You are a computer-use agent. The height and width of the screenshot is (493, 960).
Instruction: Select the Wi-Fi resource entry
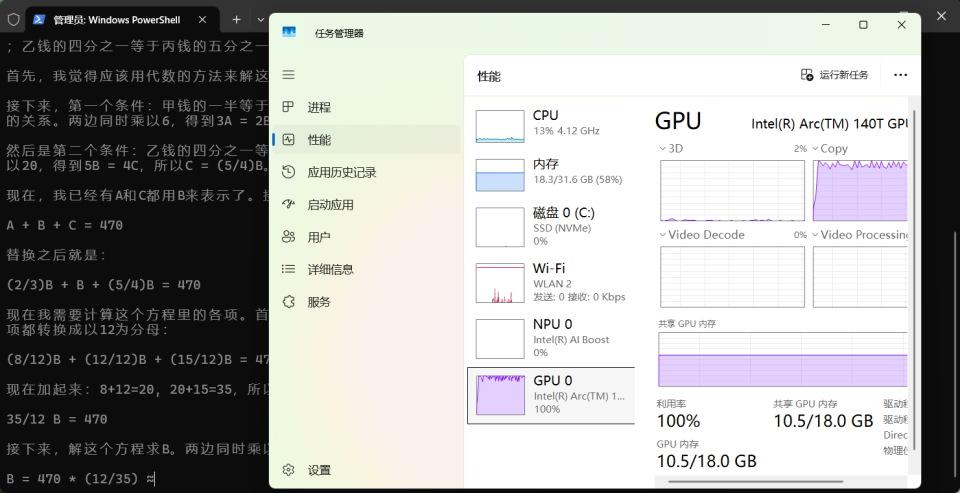point(551,282)
